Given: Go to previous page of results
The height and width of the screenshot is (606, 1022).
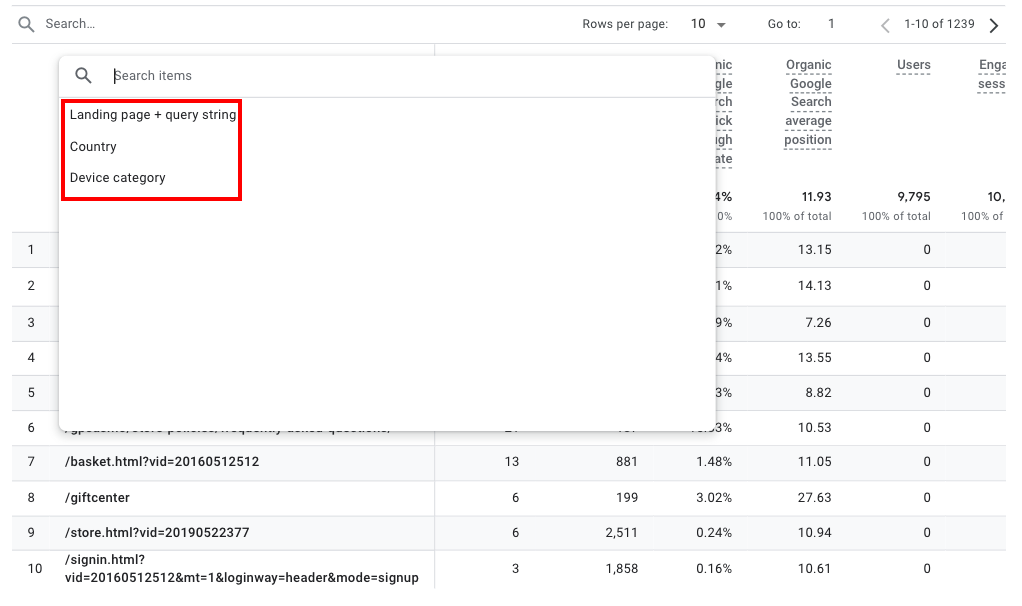Looking at the screenshot, I should (885, 25).
